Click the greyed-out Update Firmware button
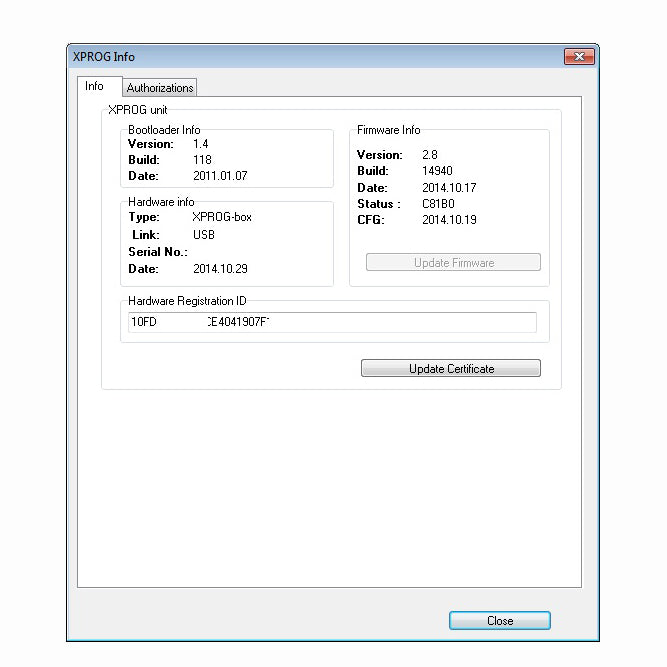This screenshot has width=667, height=667. (x=453, y=263)
